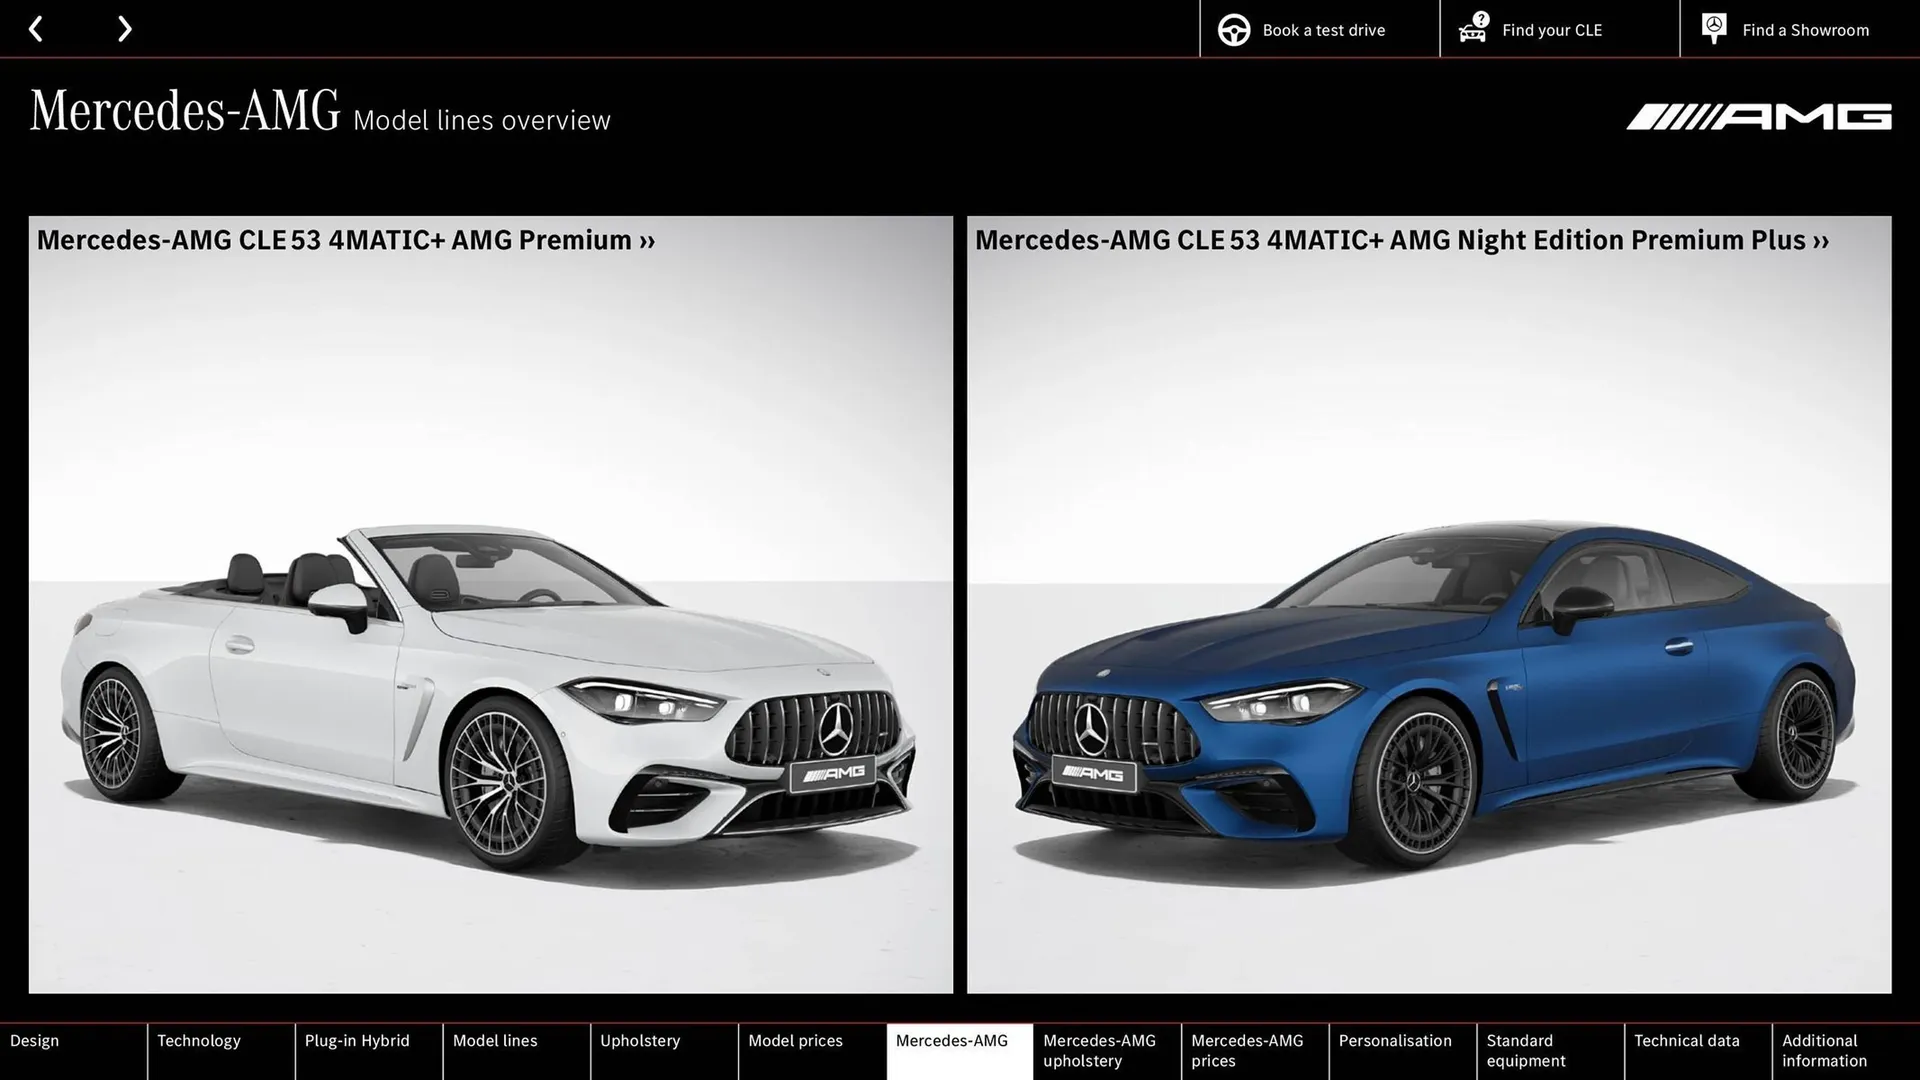Click the chevrons after the AMG Premium title
This screenshot has width=1920, height=1080.
(646, 241)
